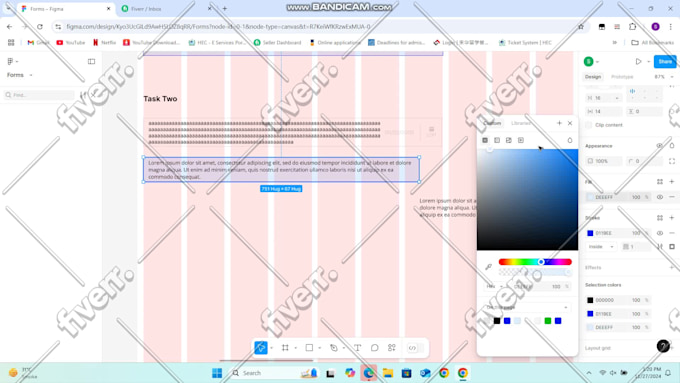Toggle DEEEFF fill visibility eye

pyautogui.click(x=660, y=197)
